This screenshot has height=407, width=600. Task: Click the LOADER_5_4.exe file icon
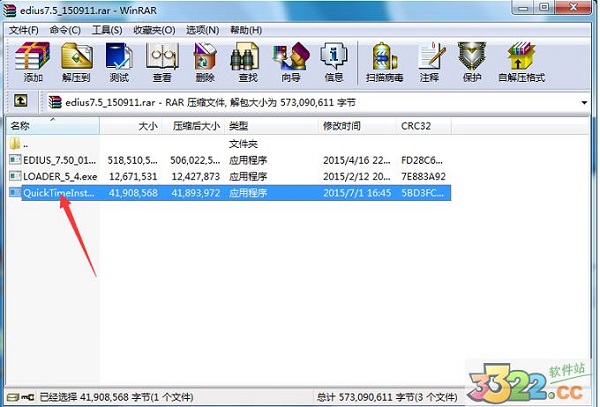coord(15,176)
